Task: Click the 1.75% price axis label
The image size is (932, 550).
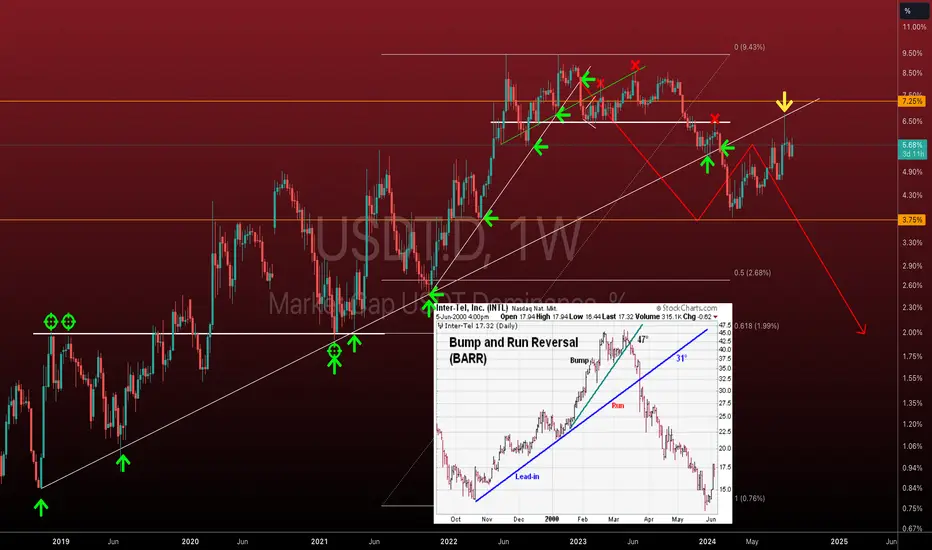Action: (912, 357)
